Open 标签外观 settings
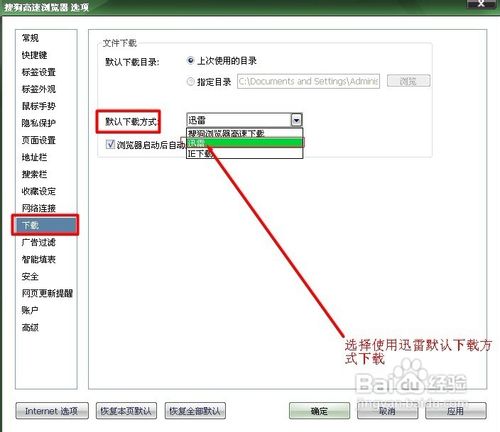 pyautogui.click(x=39, y=89)
